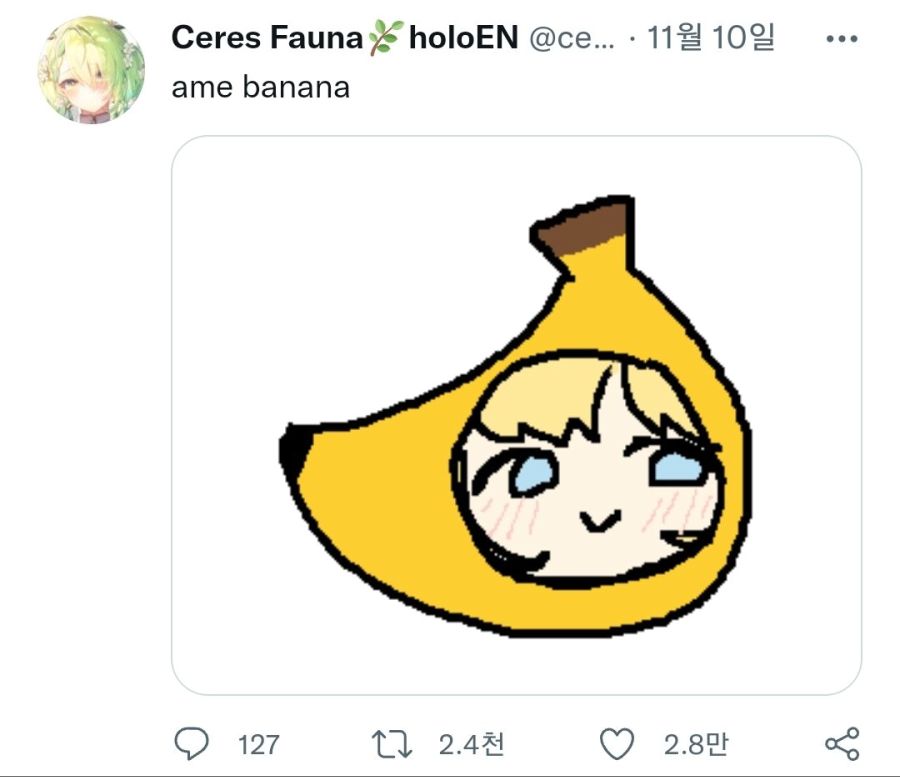Click the "ame banana" tweet text
The height and width of the screenshot is (777, 900).
pyautogui.click(x=260, y=87)
